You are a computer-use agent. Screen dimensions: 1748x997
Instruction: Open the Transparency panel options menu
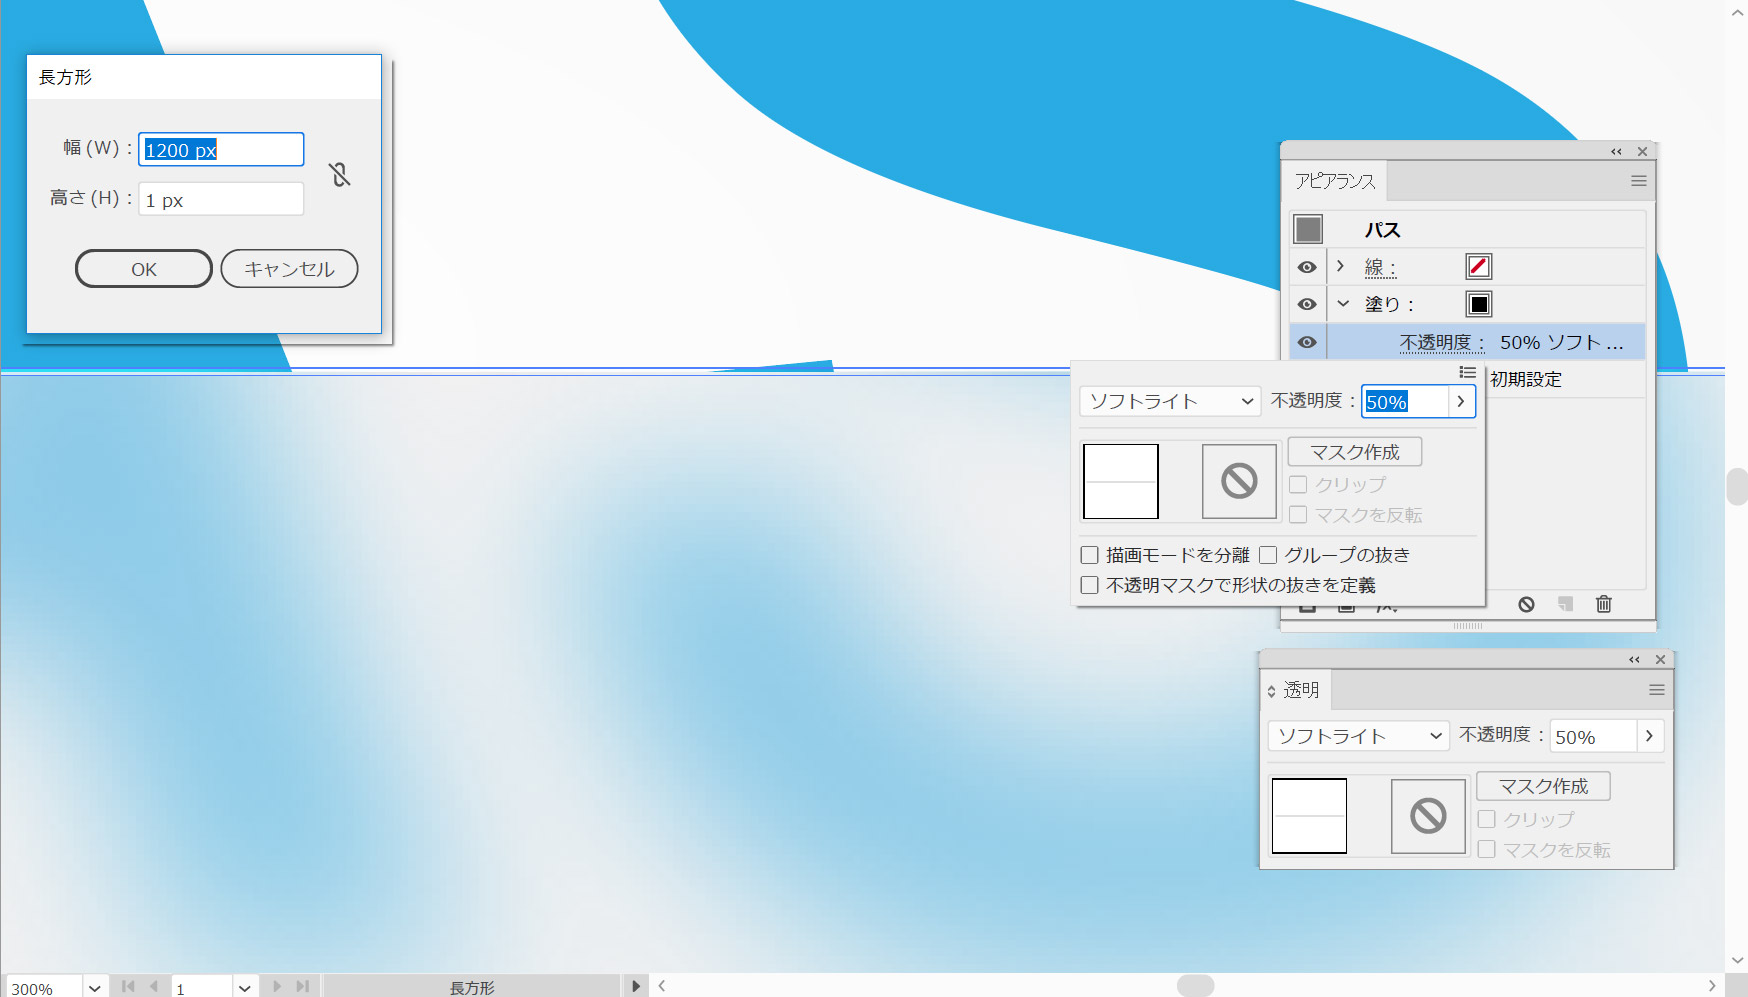(1656, 690)
